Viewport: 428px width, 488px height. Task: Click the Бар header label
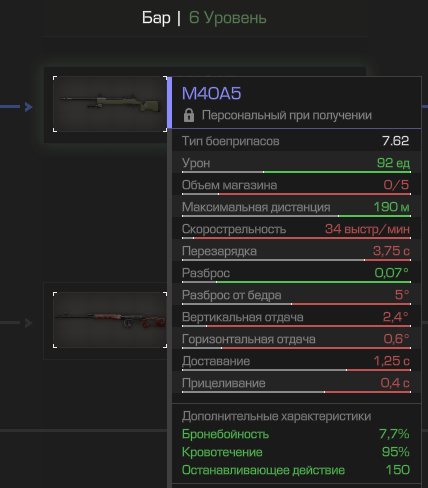click(x=156, y=18)
